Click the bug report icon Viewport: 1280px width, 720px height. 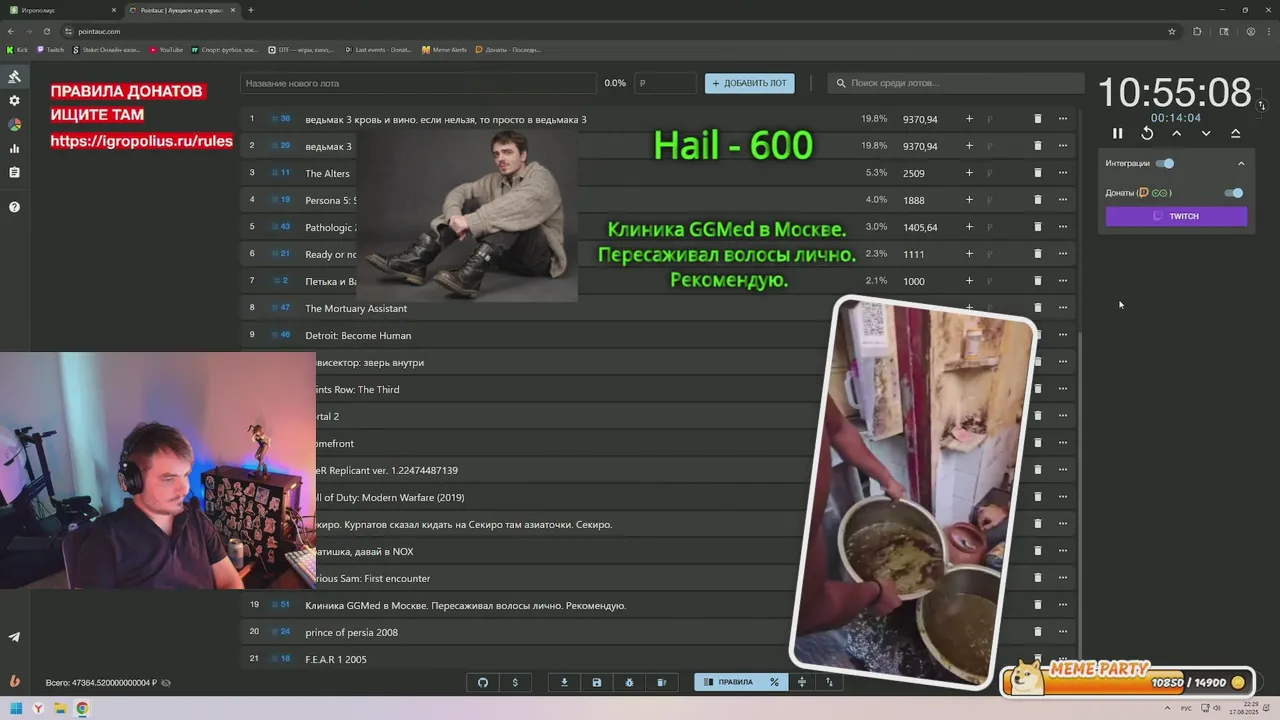629,682
